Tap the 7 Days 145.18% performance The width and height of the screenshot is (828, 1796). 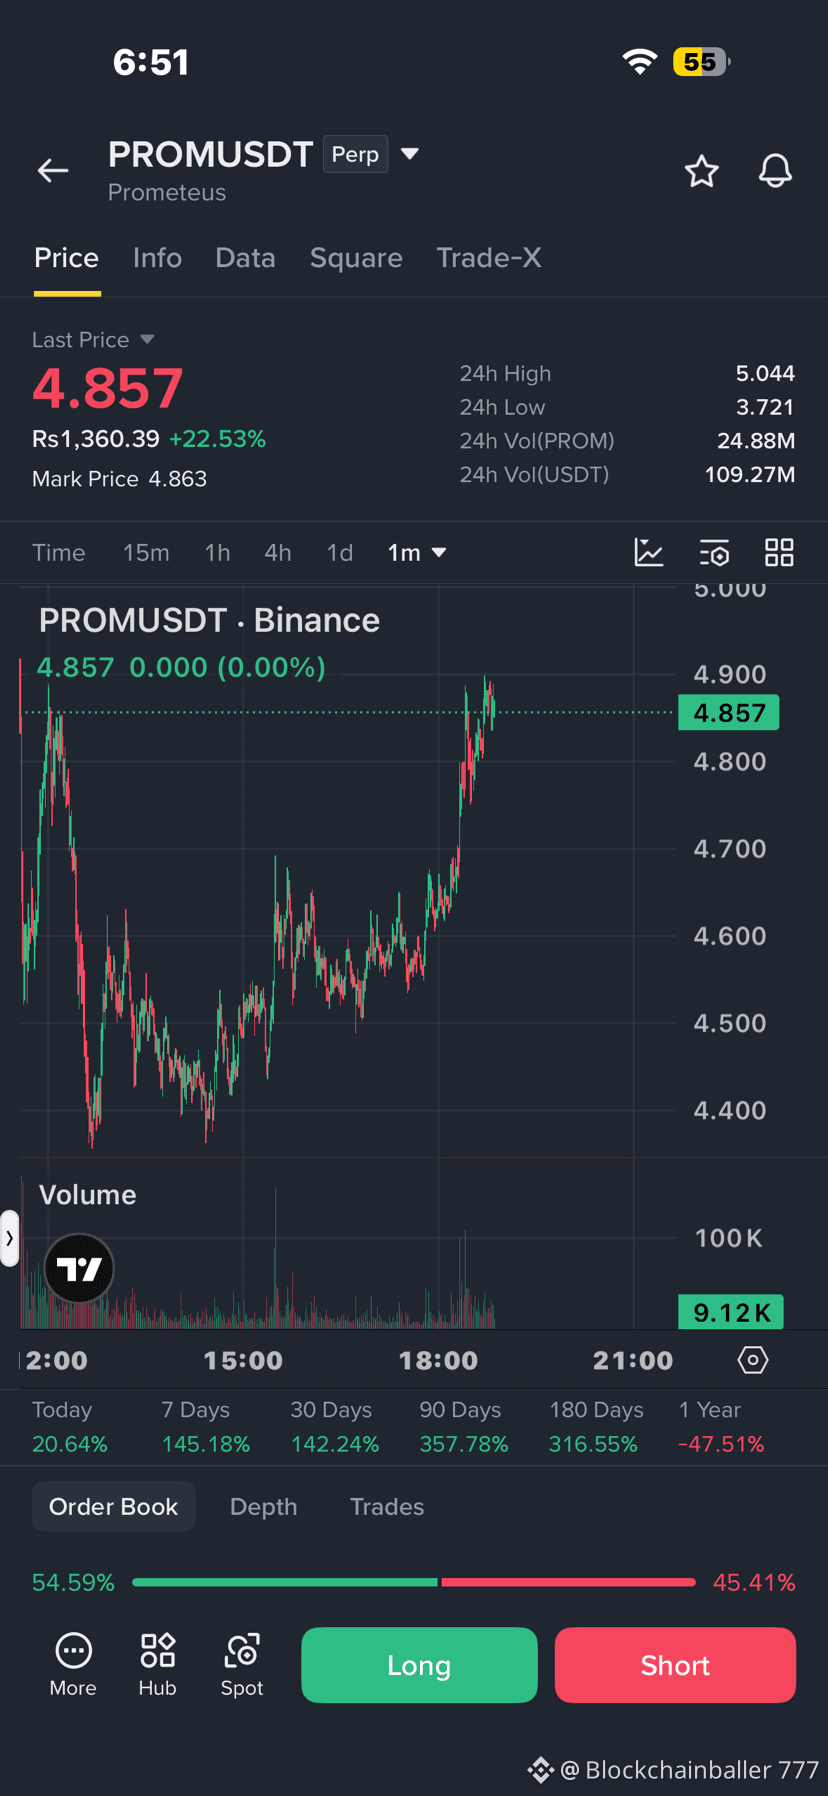click(x=205, y=1427)
